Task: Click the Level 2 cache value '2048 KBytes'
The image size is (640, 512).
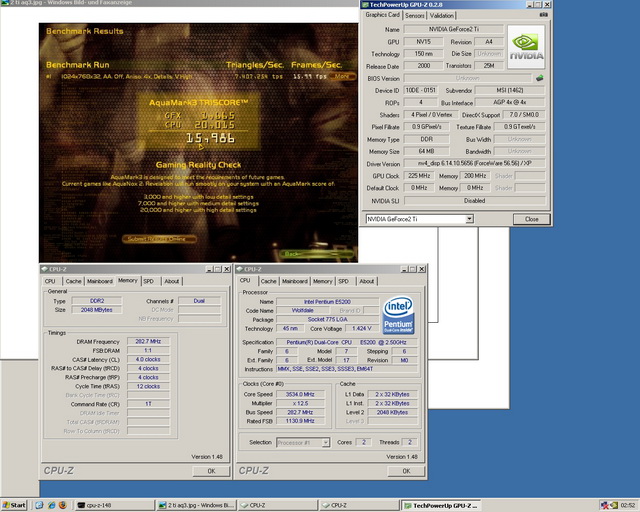Action: point(392,412)
